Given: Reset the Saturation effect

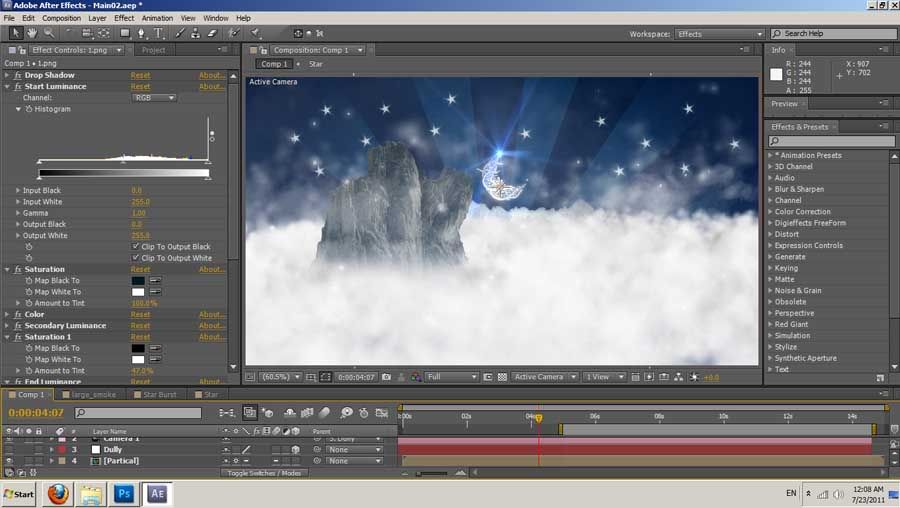Looking at the screenshot, I should point(140,269).
